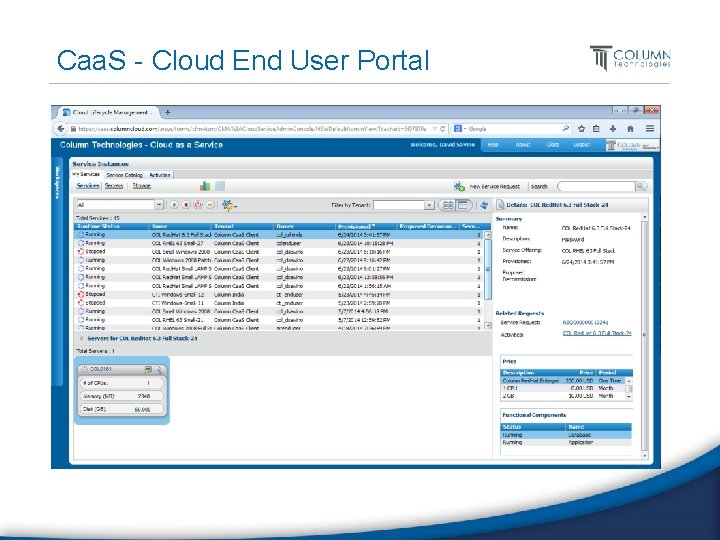Image resolution: width=720 pixels, height=540 pixels.
Task: Click the downloads arrow icon in browser toolbar
Action: tap(613, 129)
